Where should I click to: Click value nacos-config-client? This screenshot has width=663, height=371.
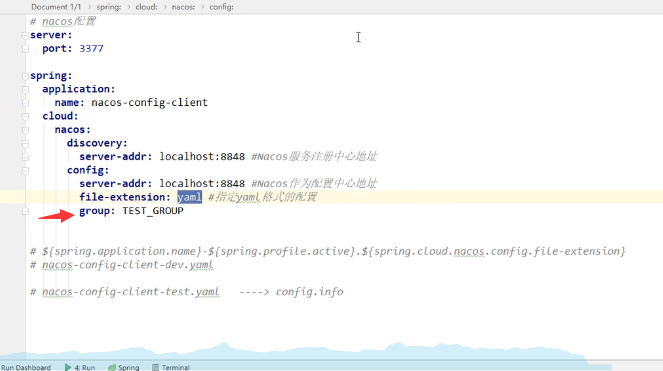point(150,103)
